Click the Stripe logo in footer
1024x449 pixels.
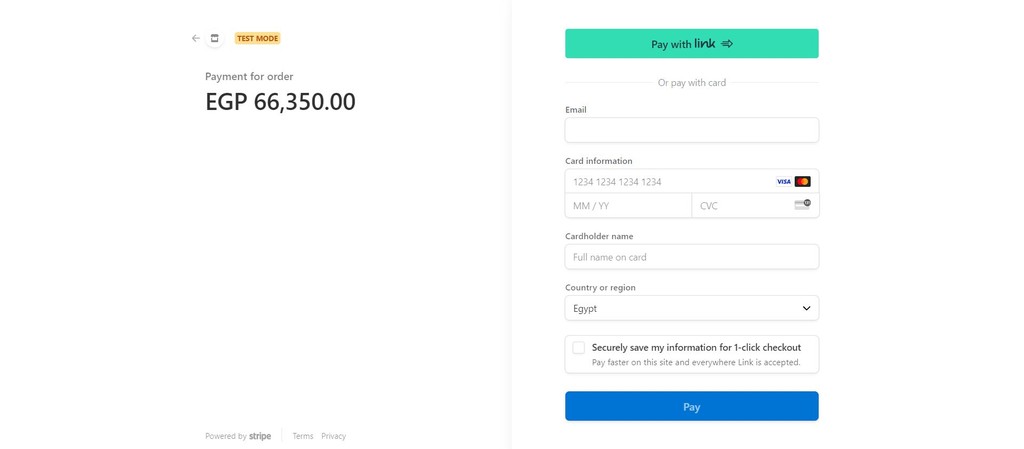tap(260, 436)
